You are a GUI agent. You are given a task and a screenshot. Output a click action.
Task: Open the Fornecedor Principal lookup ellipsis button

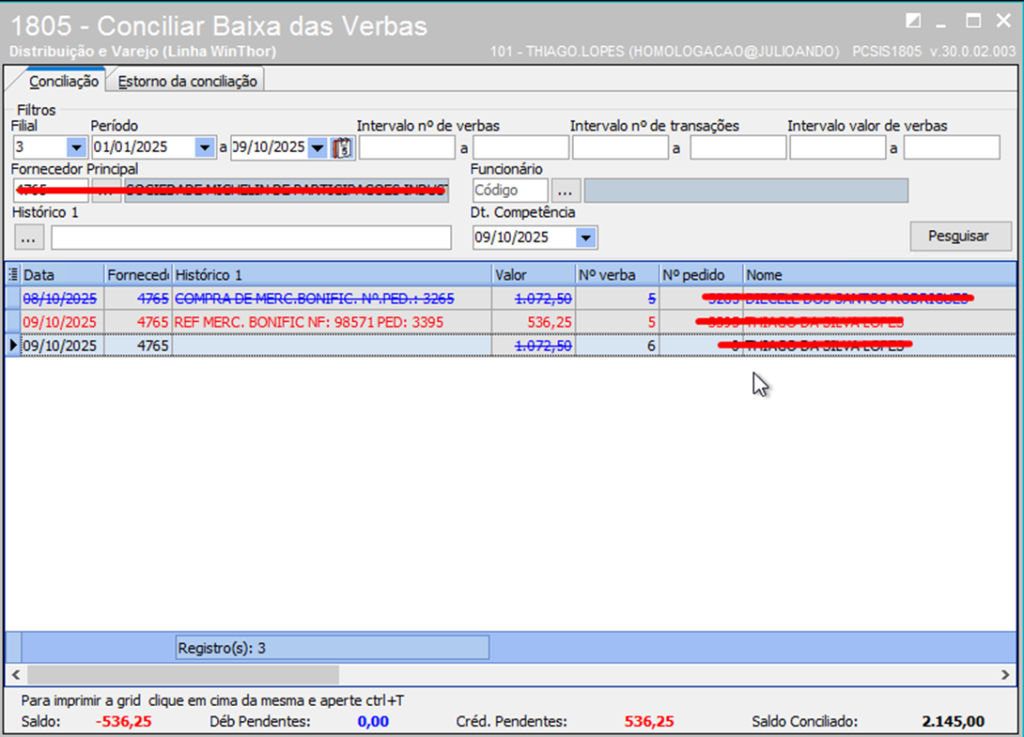click(106, 191)
